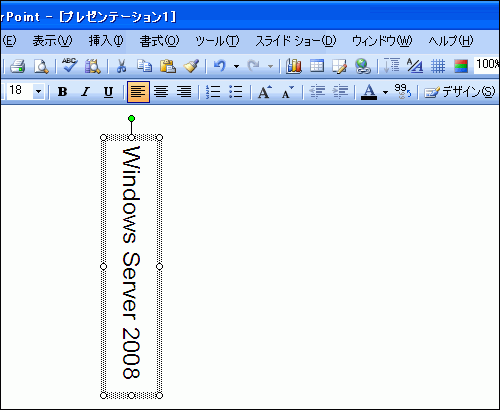Open the Research tool icon
500x410 pixels.
click(x=93, y=66)
